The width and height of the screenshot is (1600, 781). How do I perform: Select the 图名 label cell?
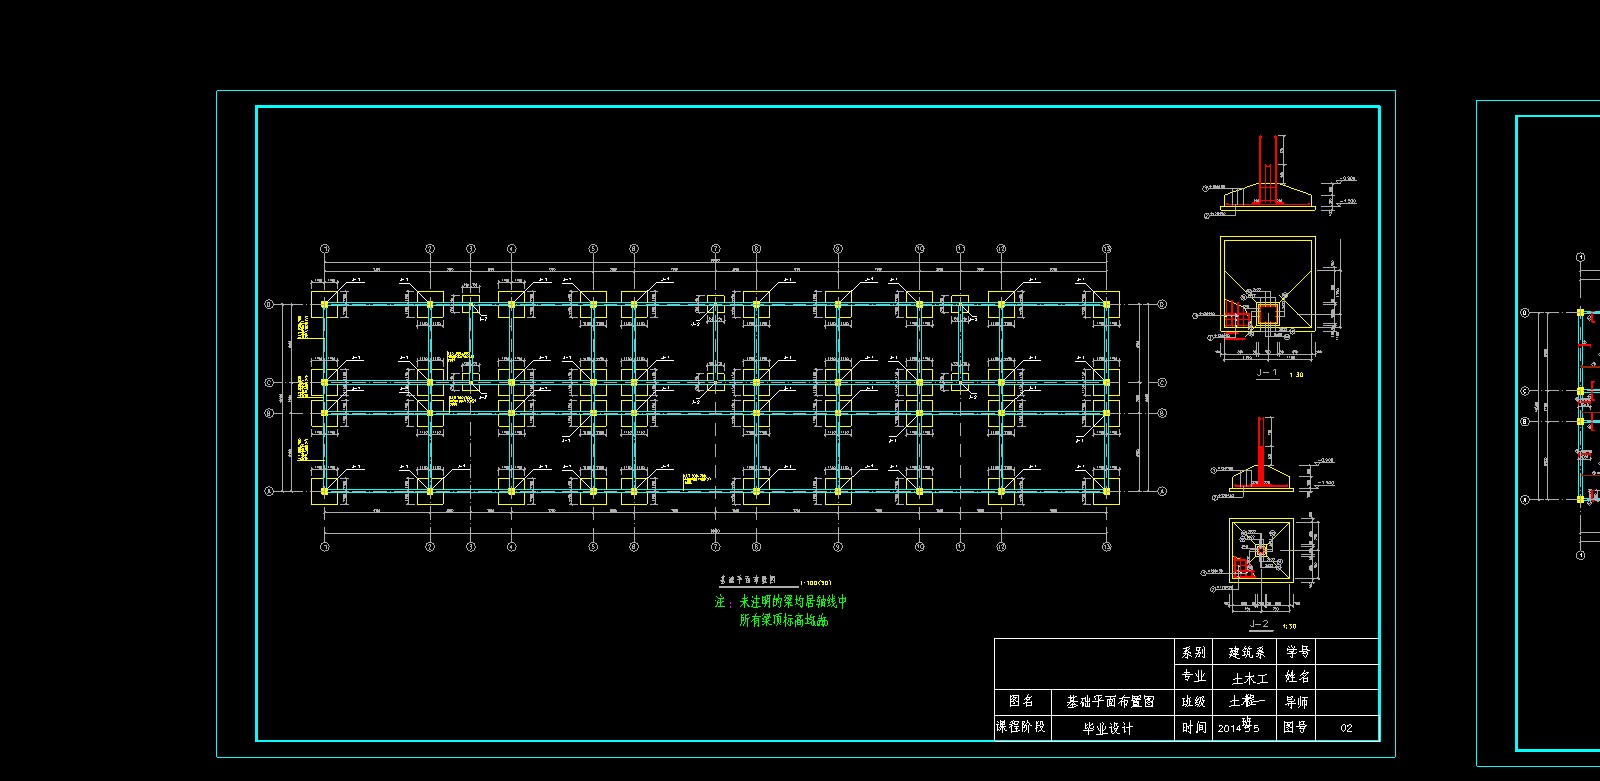tap(1022, 702)
